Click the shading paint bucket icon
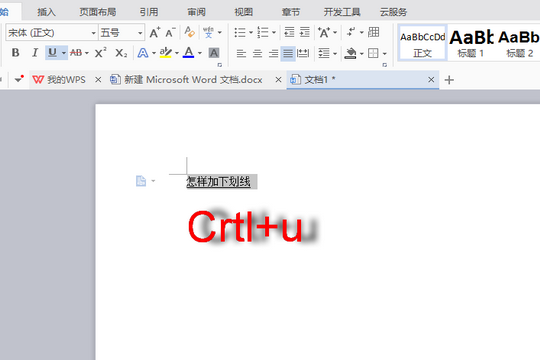 pyautogui.click(x=350, y=53)
